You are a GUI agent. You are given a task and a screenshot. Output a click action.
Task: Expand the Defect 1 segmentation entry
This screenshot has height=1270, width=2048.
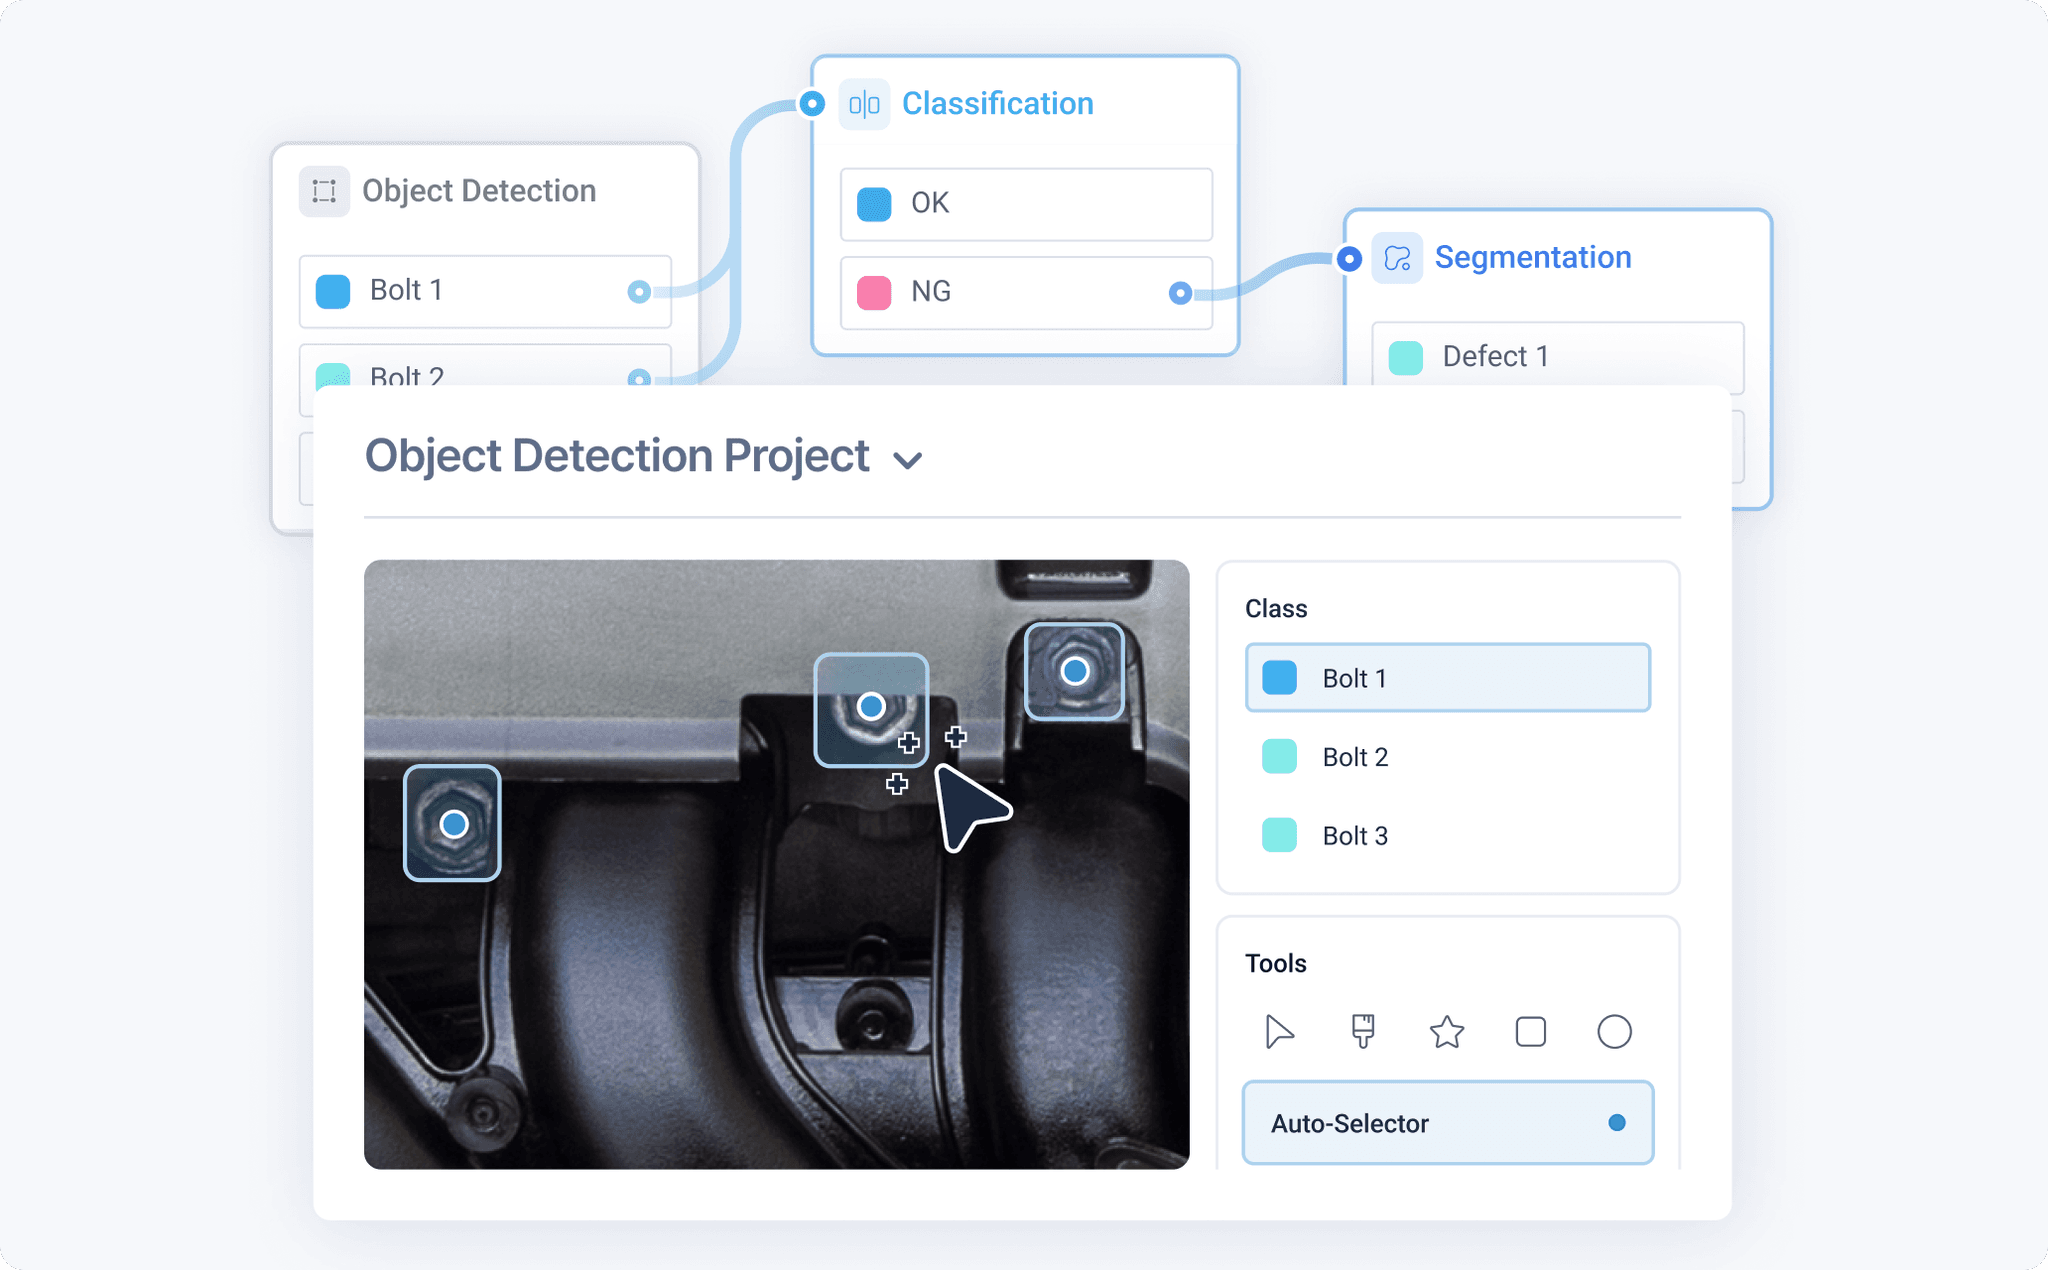click(1494, 356)
